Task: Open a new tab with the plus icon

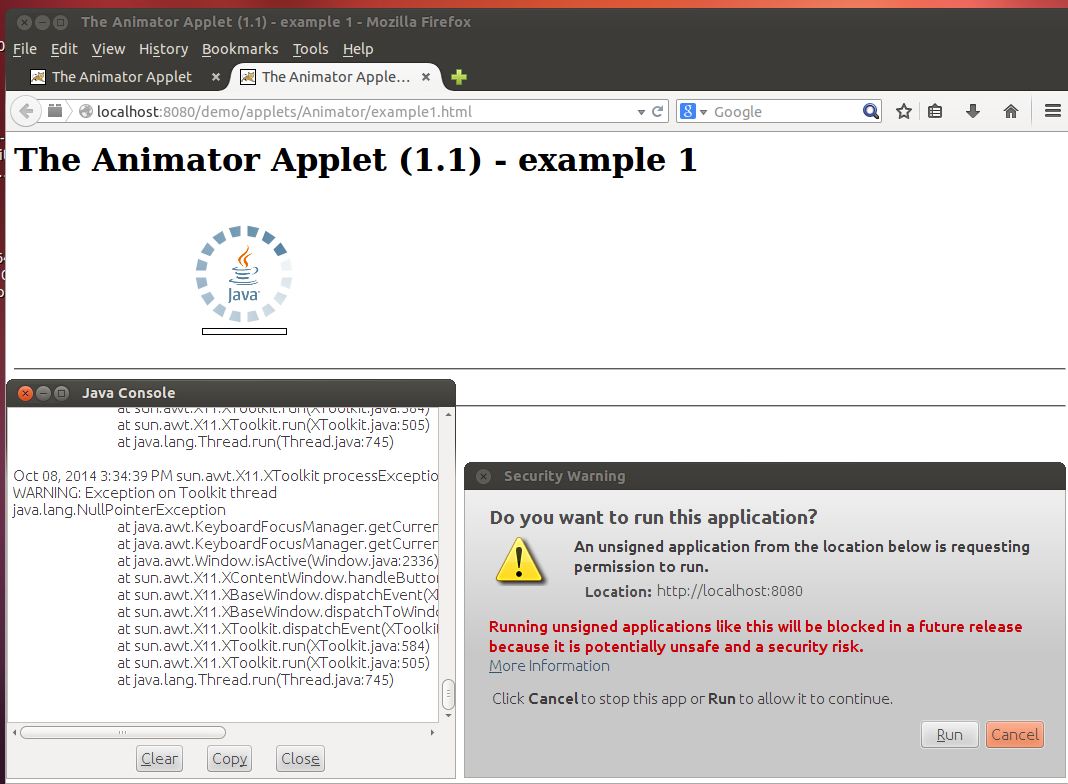Action: point(459,77)
